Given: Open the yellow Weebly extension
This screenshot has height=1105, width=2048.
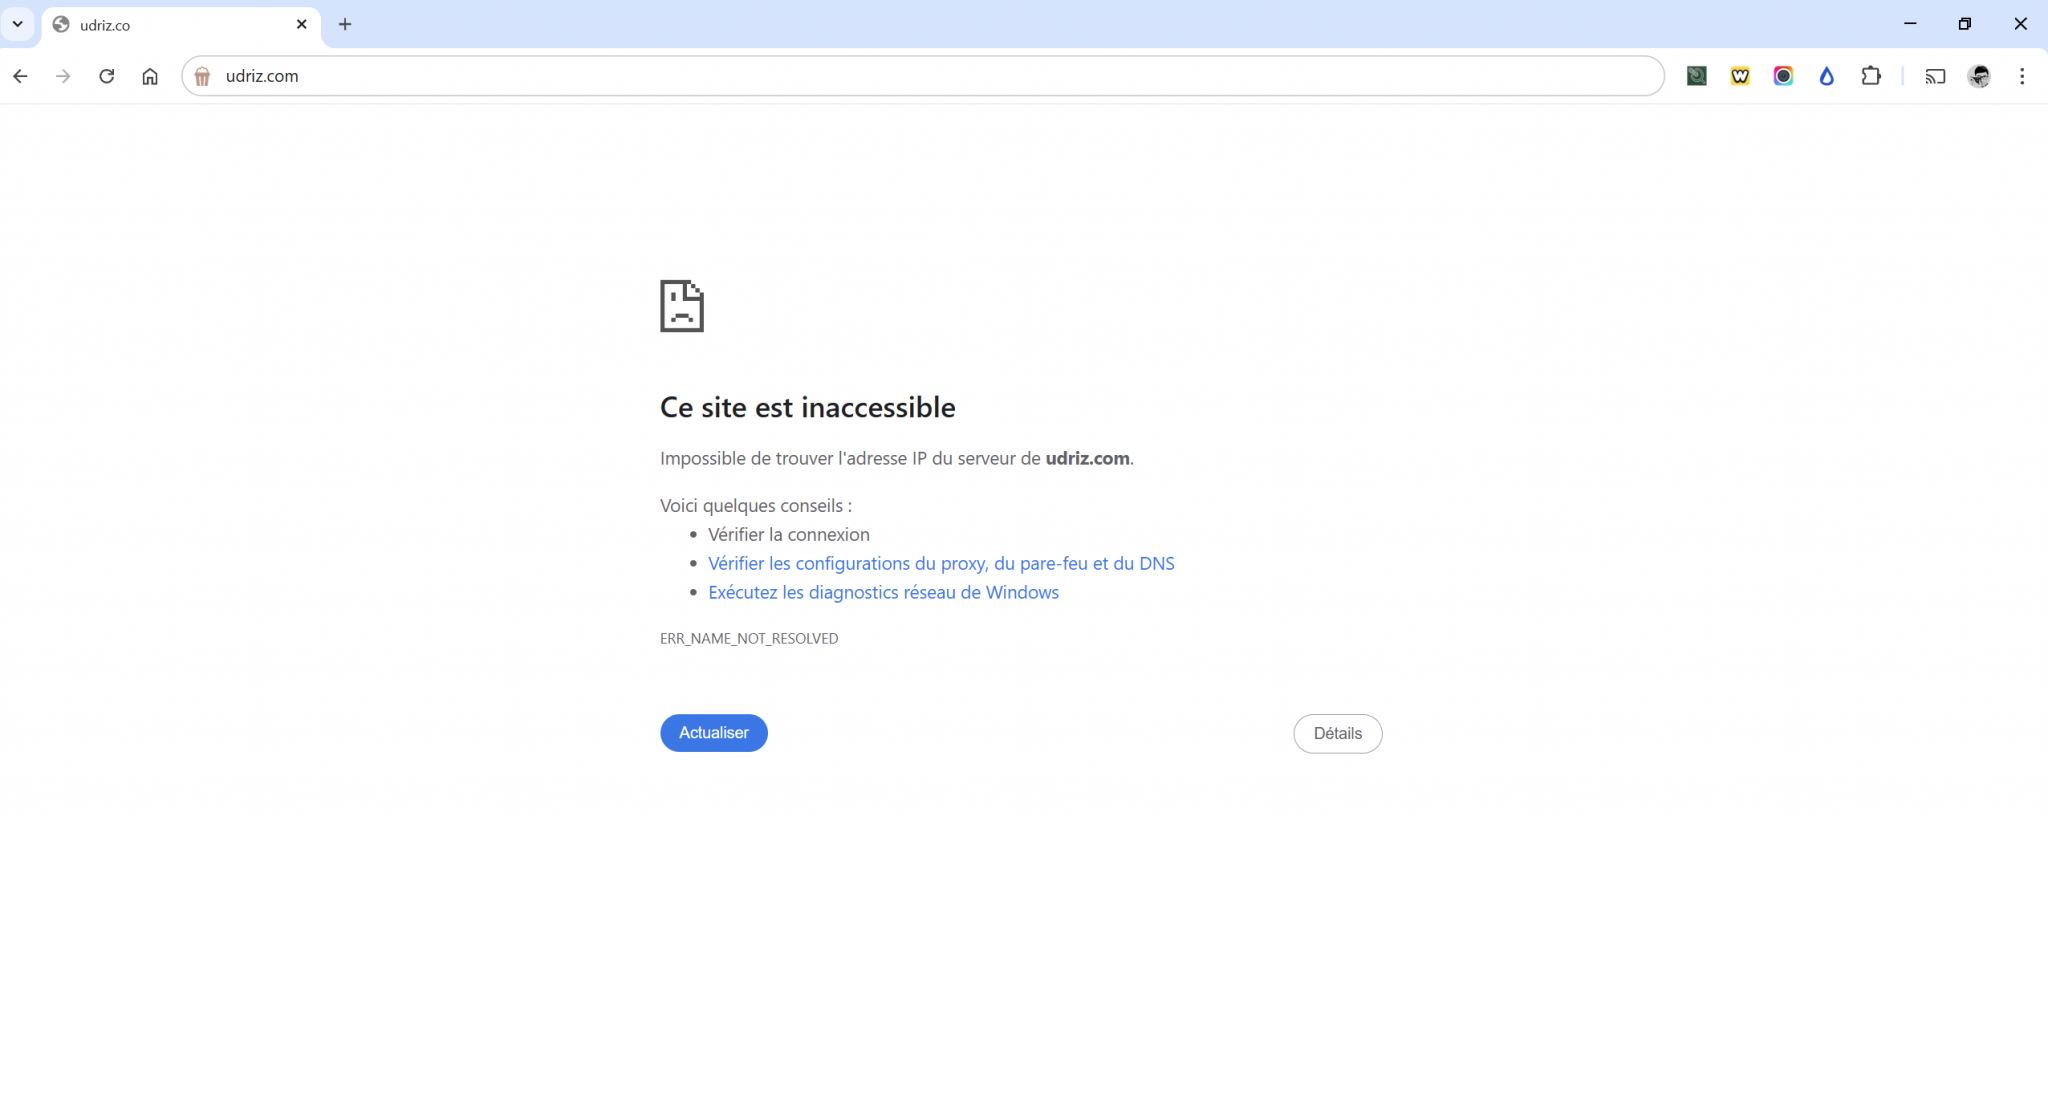Looking at the screenshot, I should (x=1740, y=75).
